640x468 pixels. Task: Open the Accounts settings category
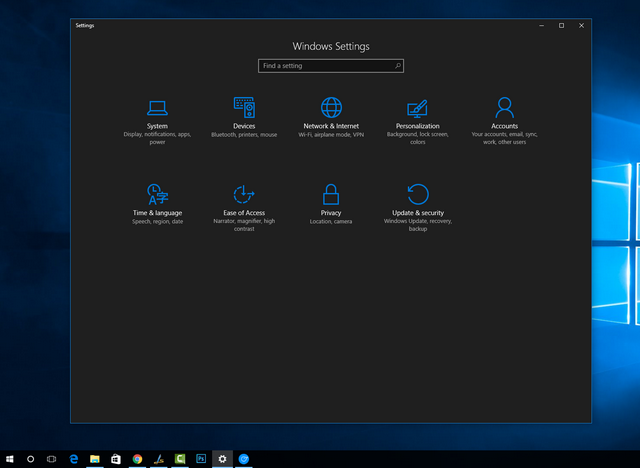coord(504,121)
